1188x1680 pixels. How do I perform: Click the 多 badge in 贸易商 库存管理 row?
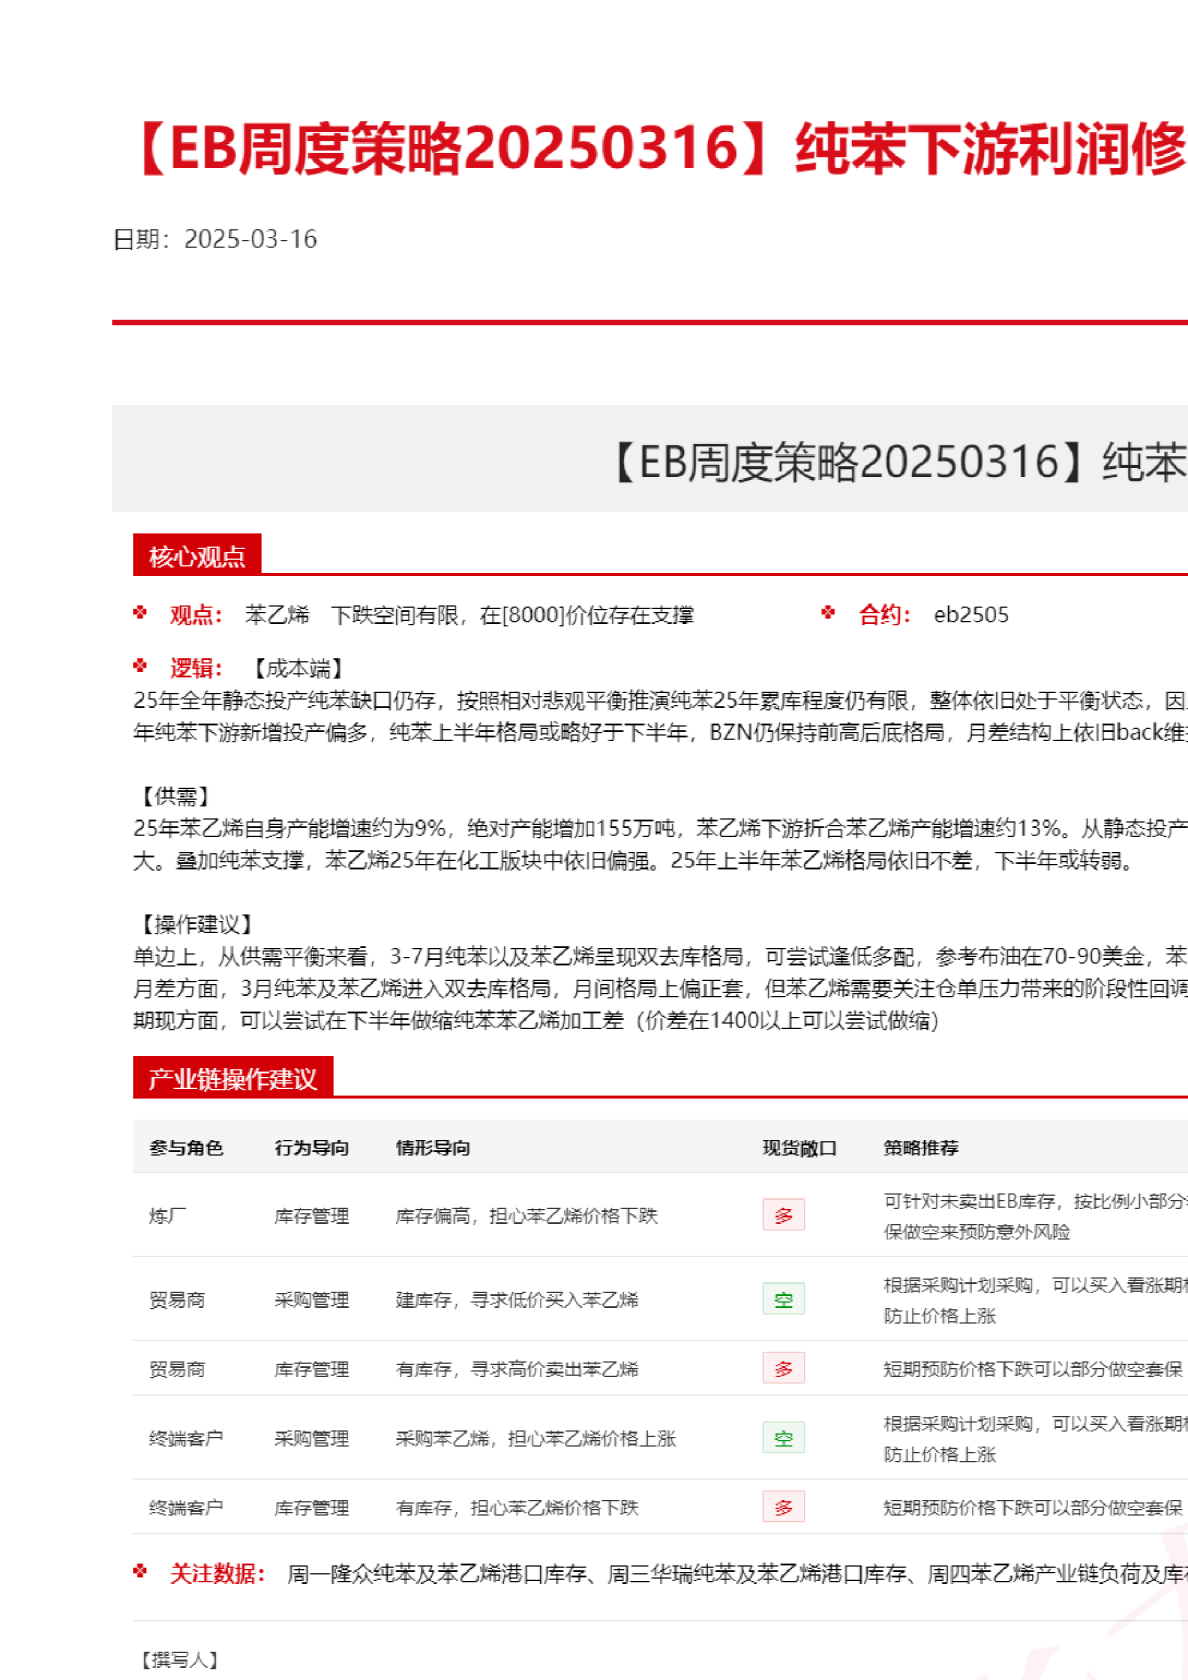pos(783,1368)
